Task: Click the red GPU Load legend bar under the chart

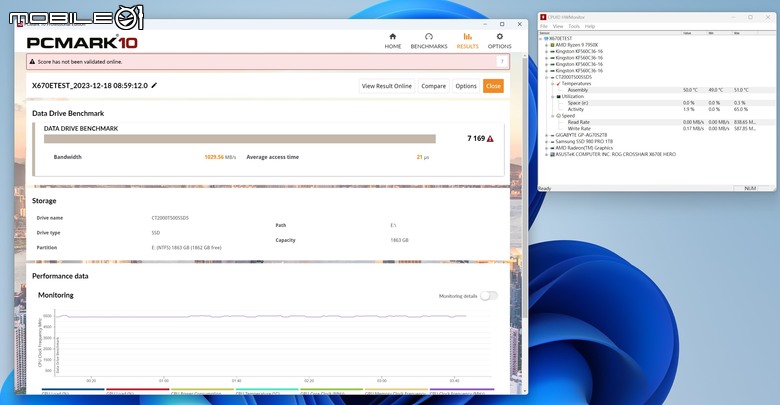Action: pyautogui.click(x=138, y=390)
